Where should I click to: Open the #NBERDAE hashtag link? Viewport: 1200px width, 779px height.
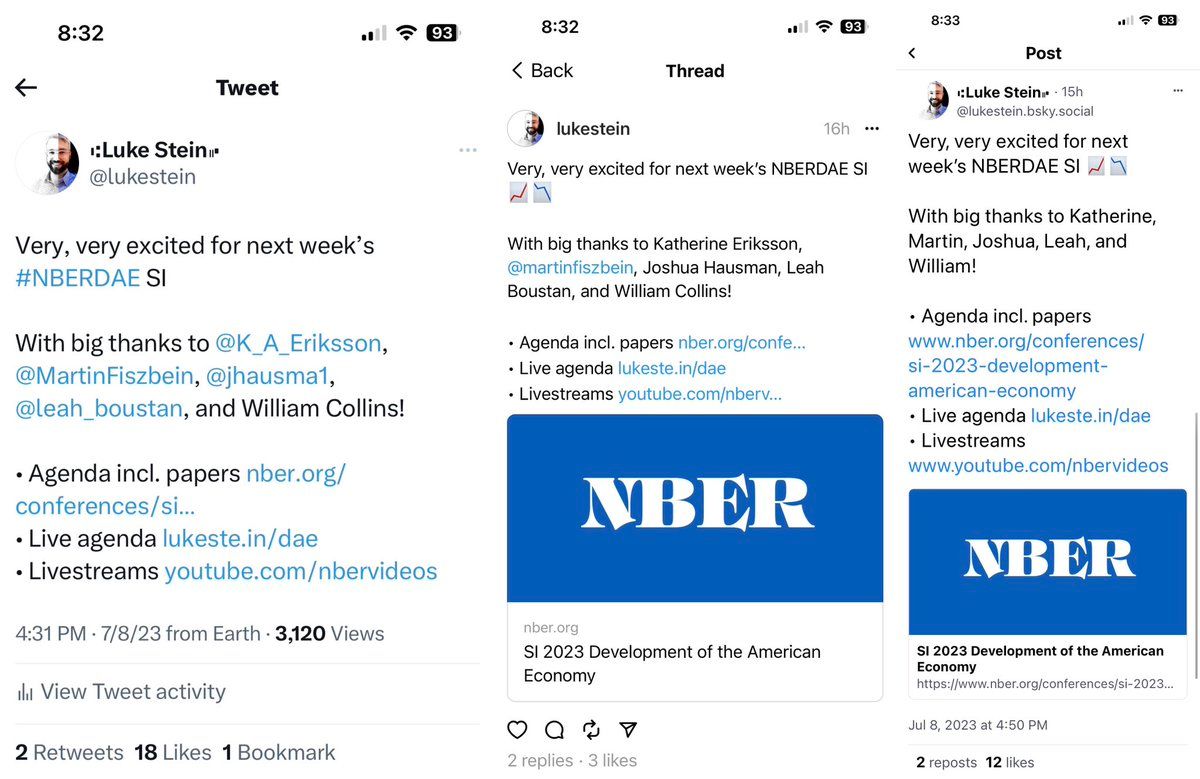click(x=77, y=278)
